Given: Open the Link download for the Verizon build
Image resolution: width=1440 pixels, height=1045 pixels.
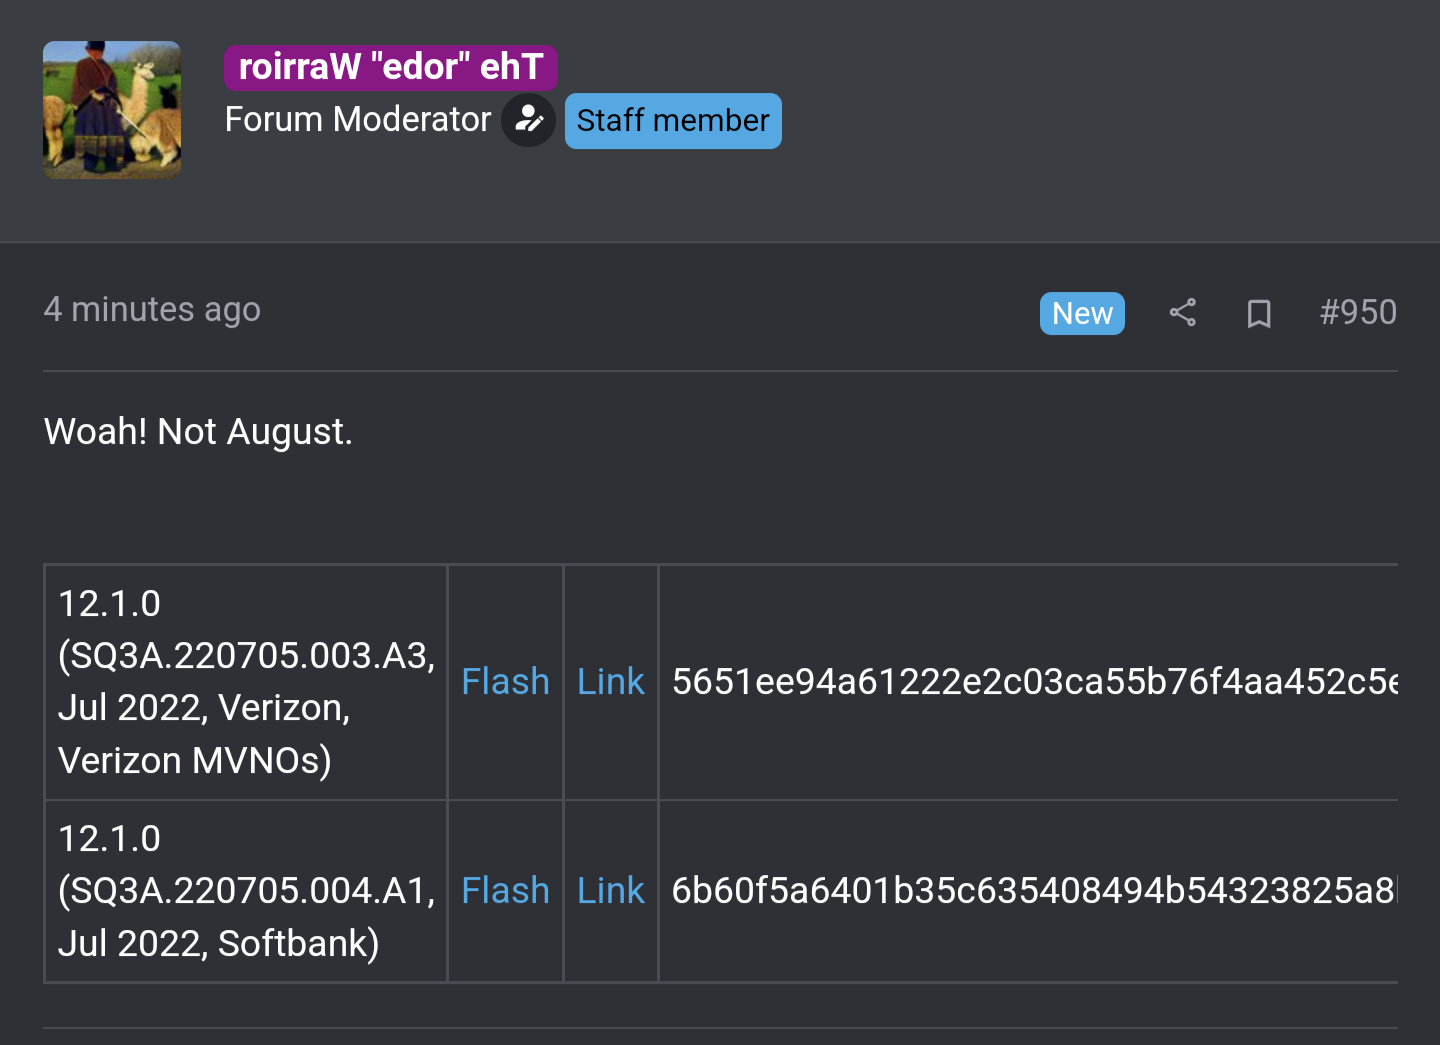Looking at the screenshot, I should coord(610,682).
